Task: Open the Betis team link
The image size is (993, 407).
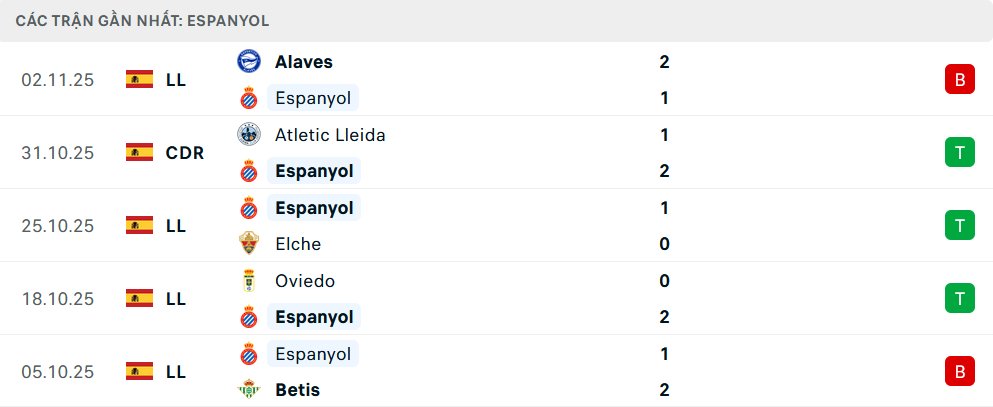Action: (x=297, y=390)
